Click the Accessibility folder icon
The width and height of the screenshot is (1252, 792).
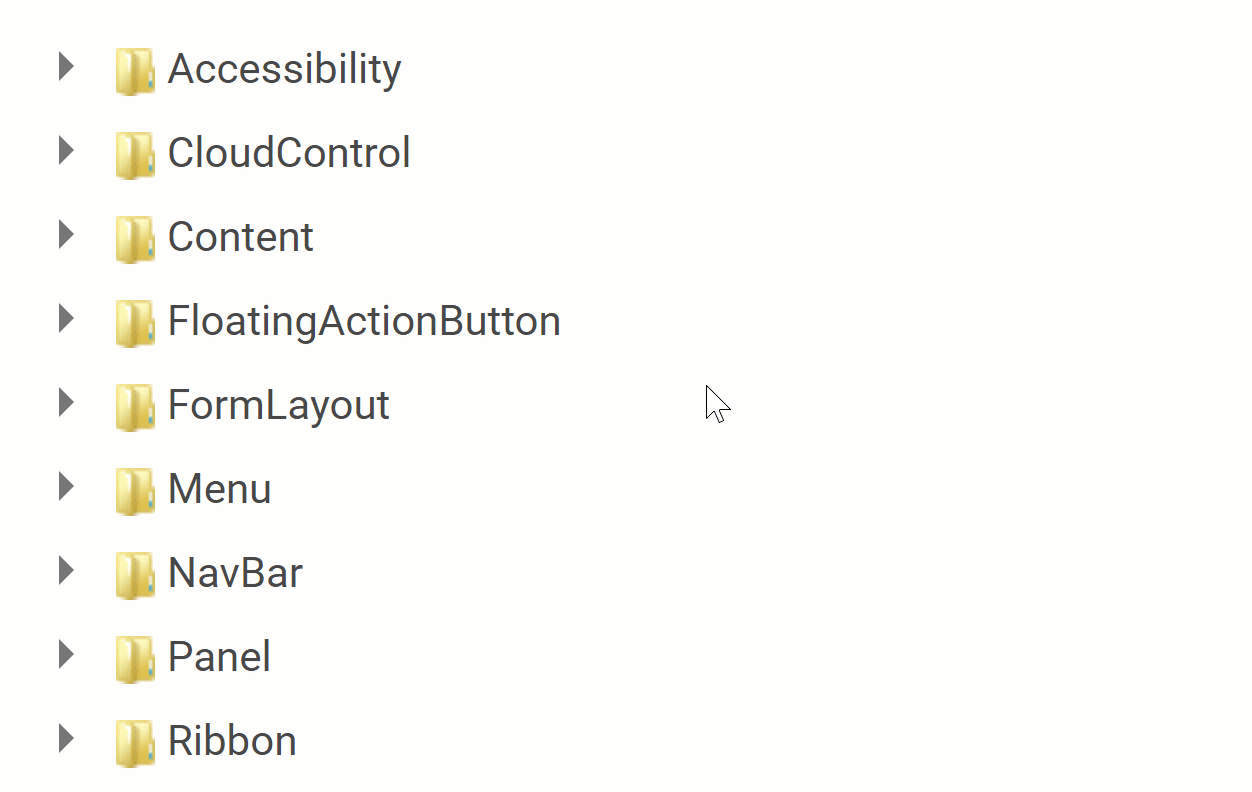click(134, 71)
